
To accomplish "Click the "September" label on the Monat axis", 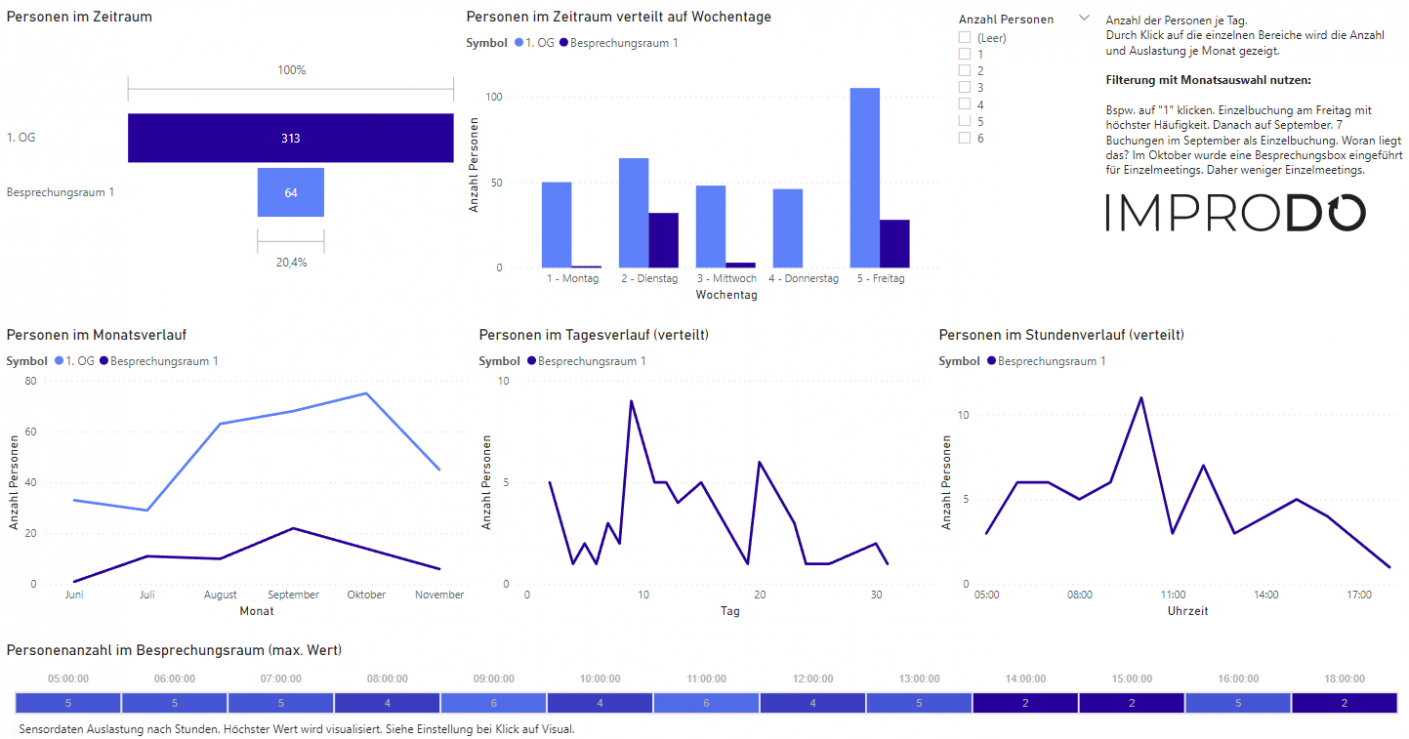I will click(x=293, y=595).
